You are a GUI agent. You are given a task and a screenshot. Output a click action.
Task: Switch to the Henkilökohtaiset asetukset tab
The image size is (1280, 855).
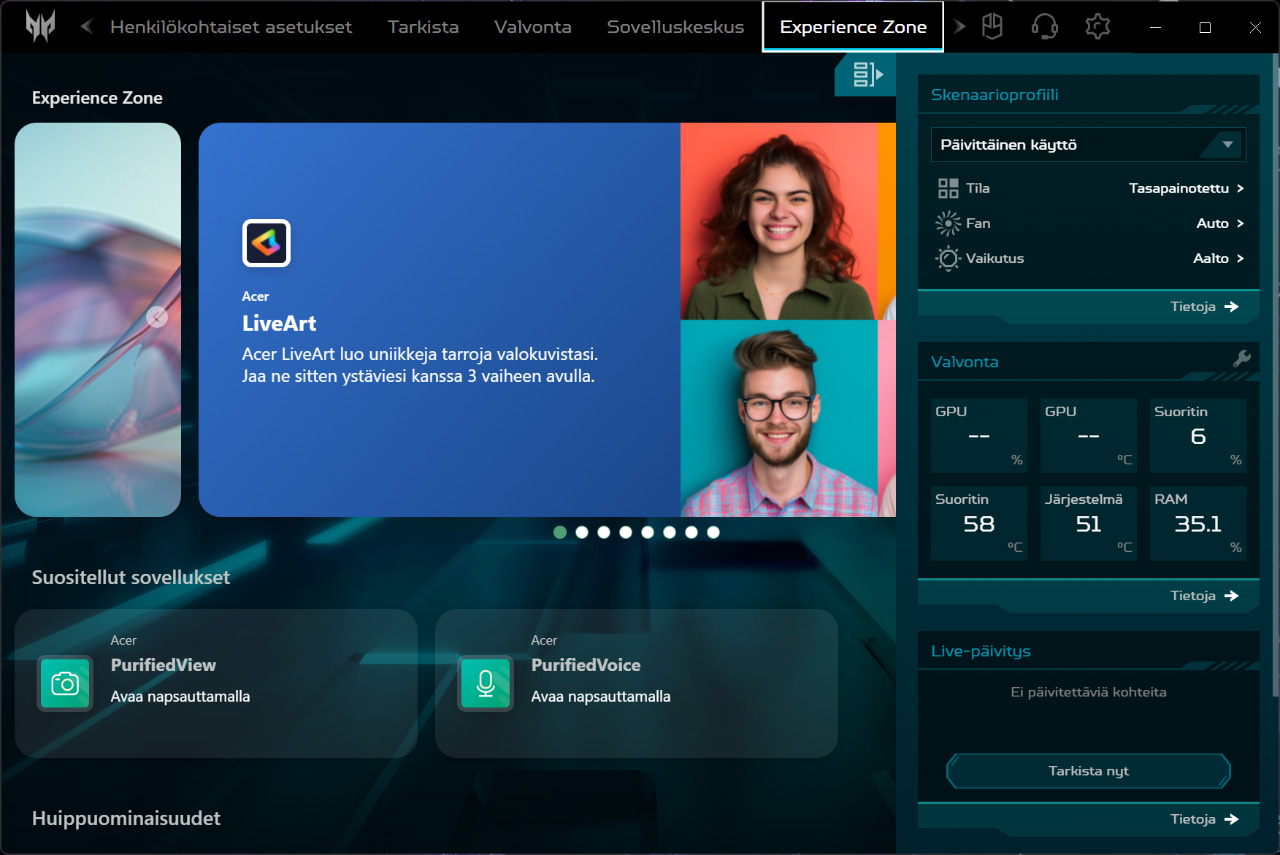point(231,27)
